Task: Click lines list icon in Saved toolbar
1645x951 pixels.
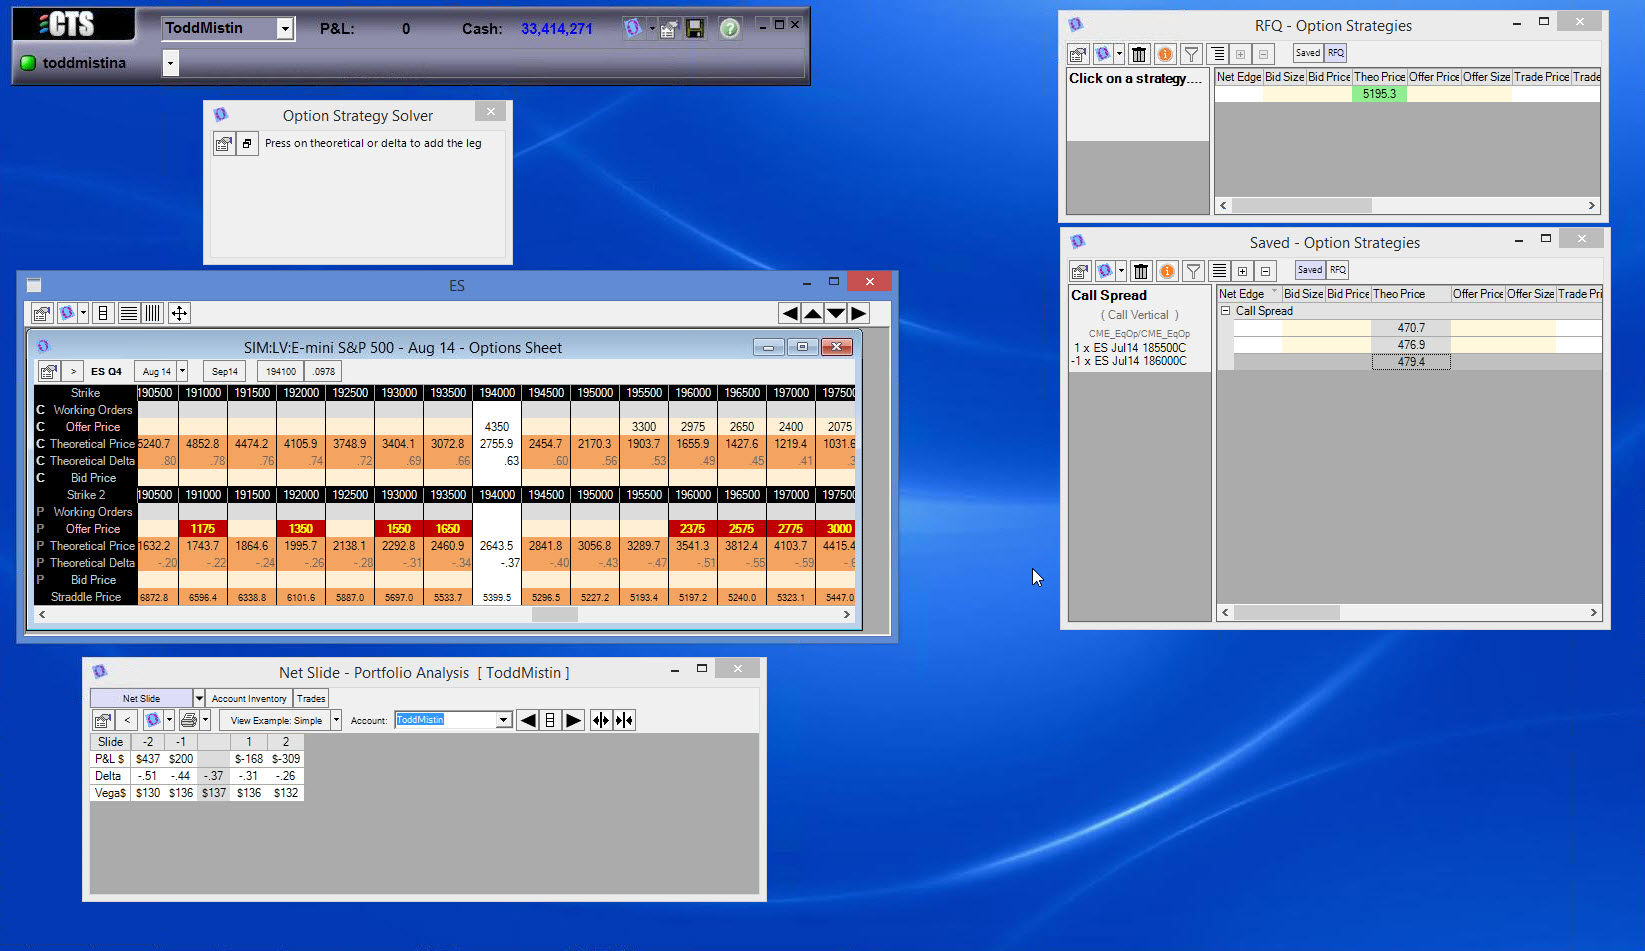Action: tap(1219, 271)
